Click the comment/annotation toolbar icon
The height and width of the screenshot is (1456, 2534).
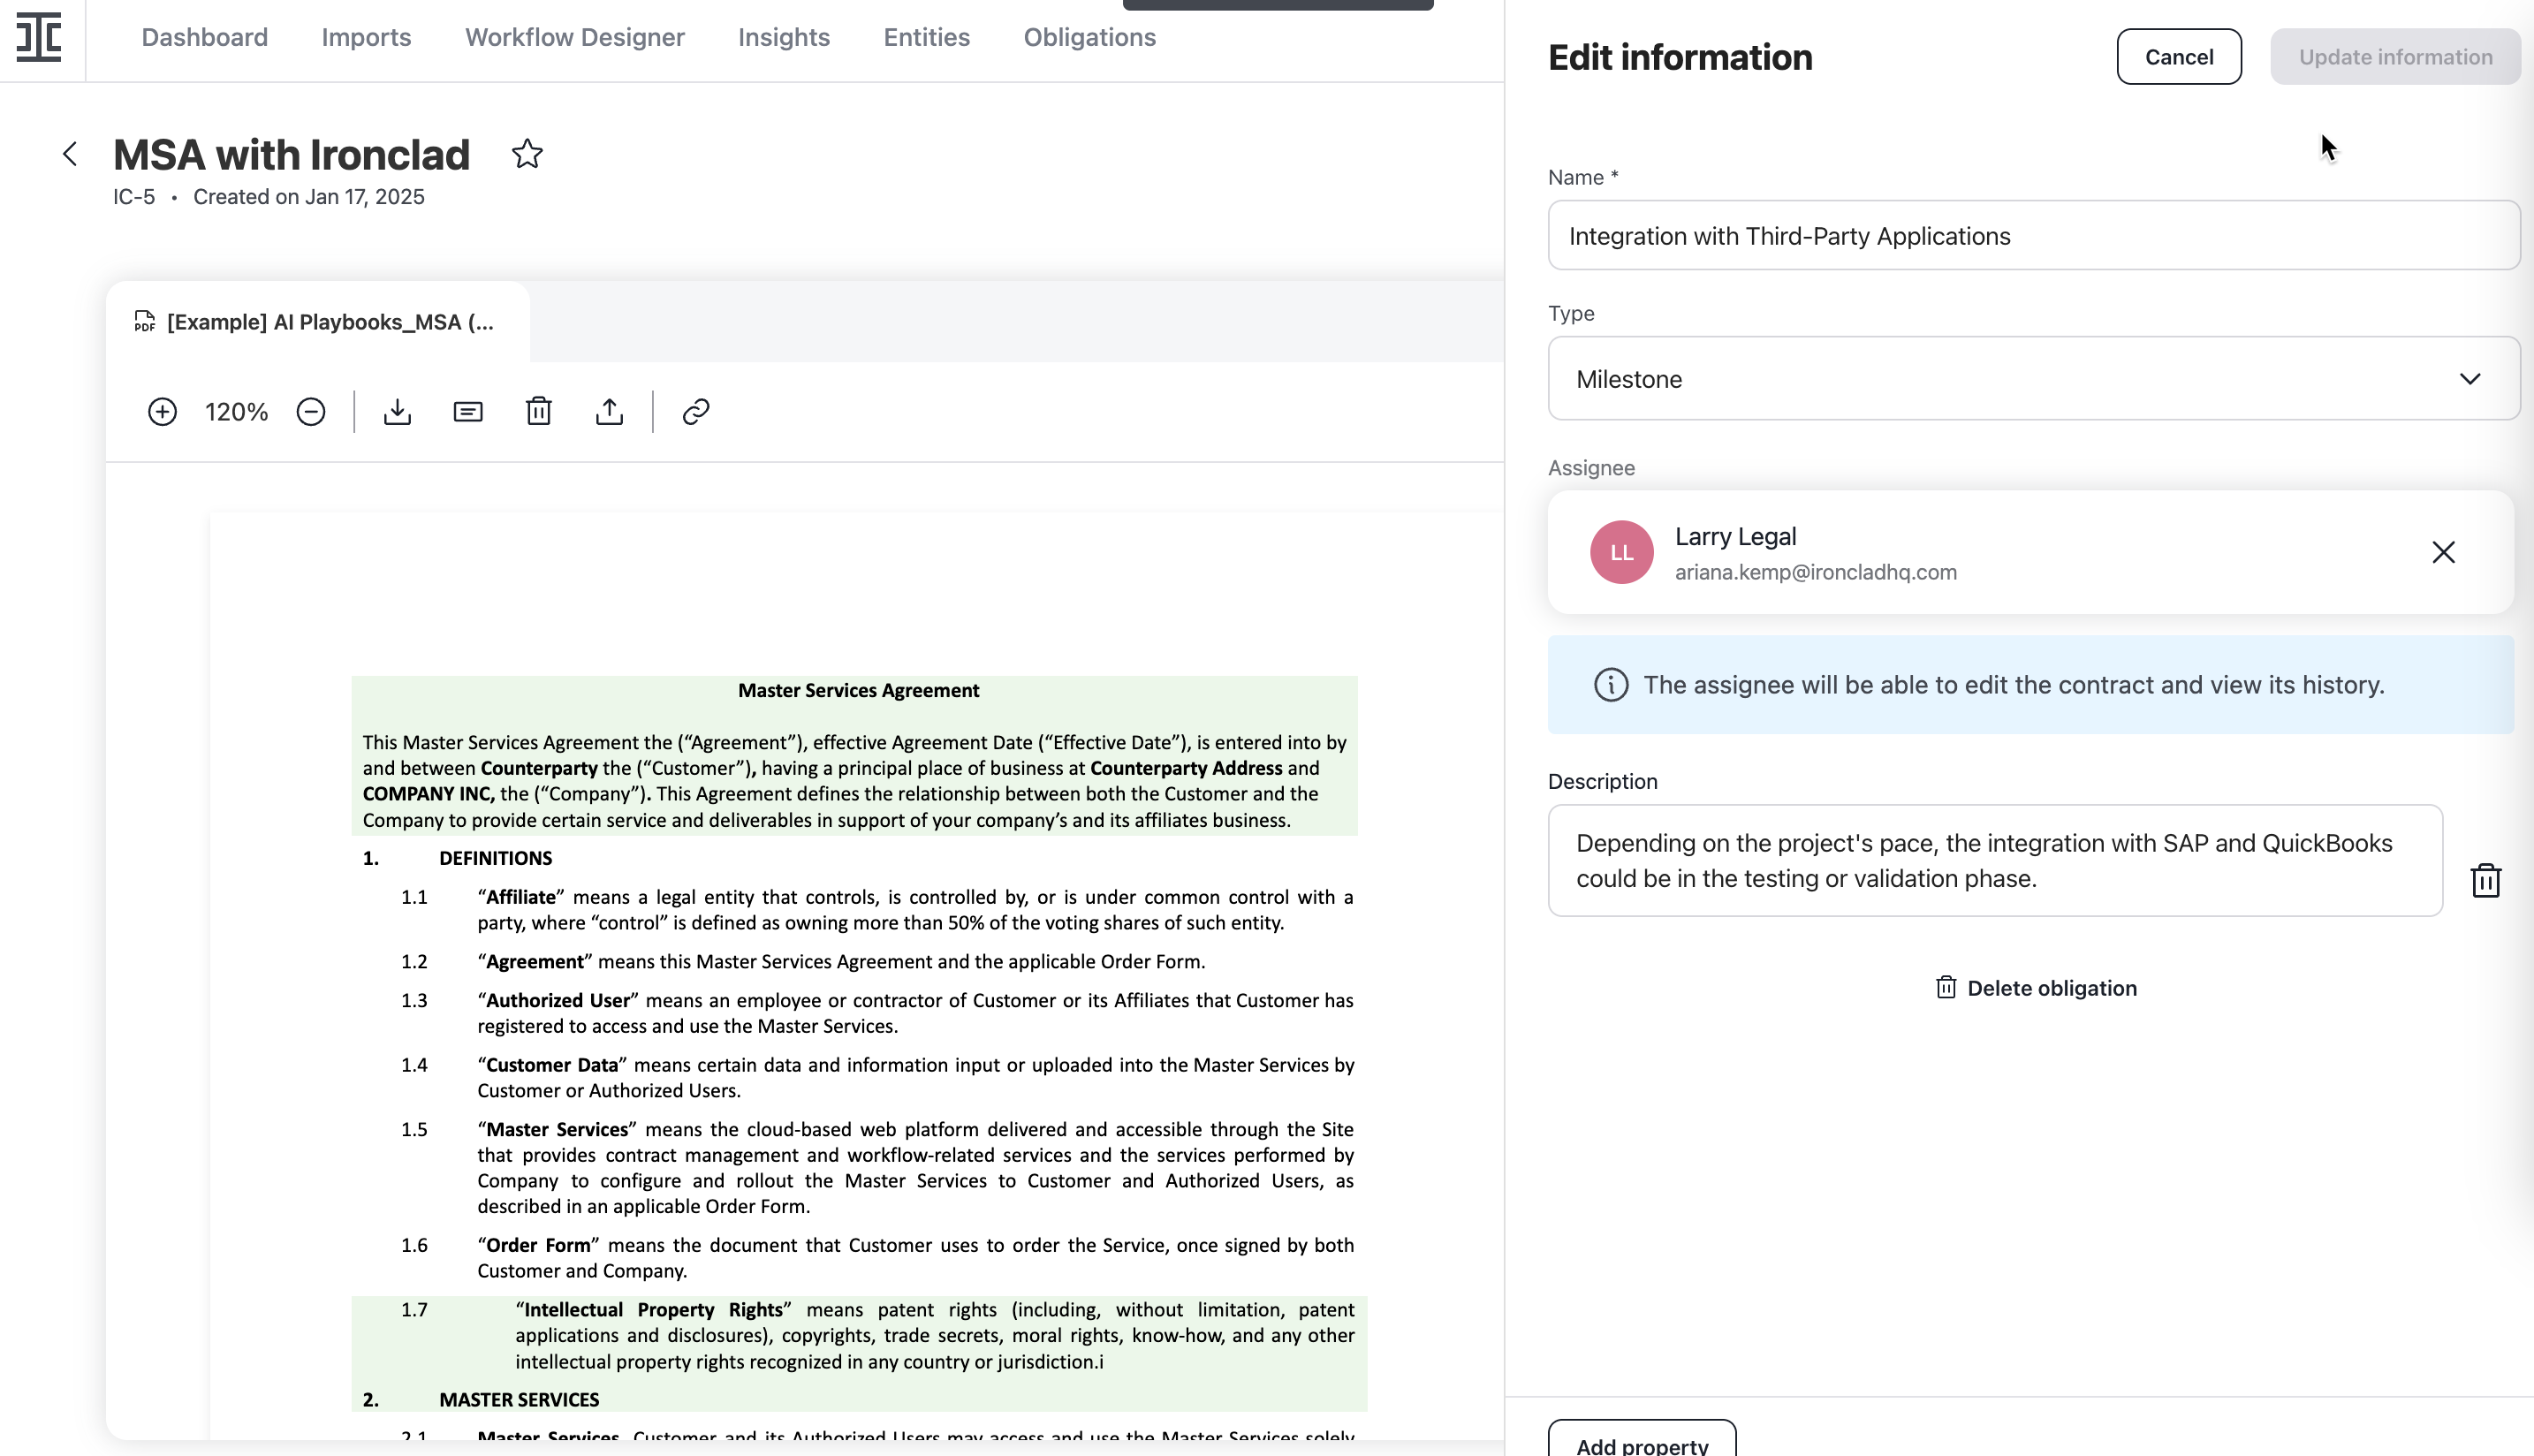(468, 412)
